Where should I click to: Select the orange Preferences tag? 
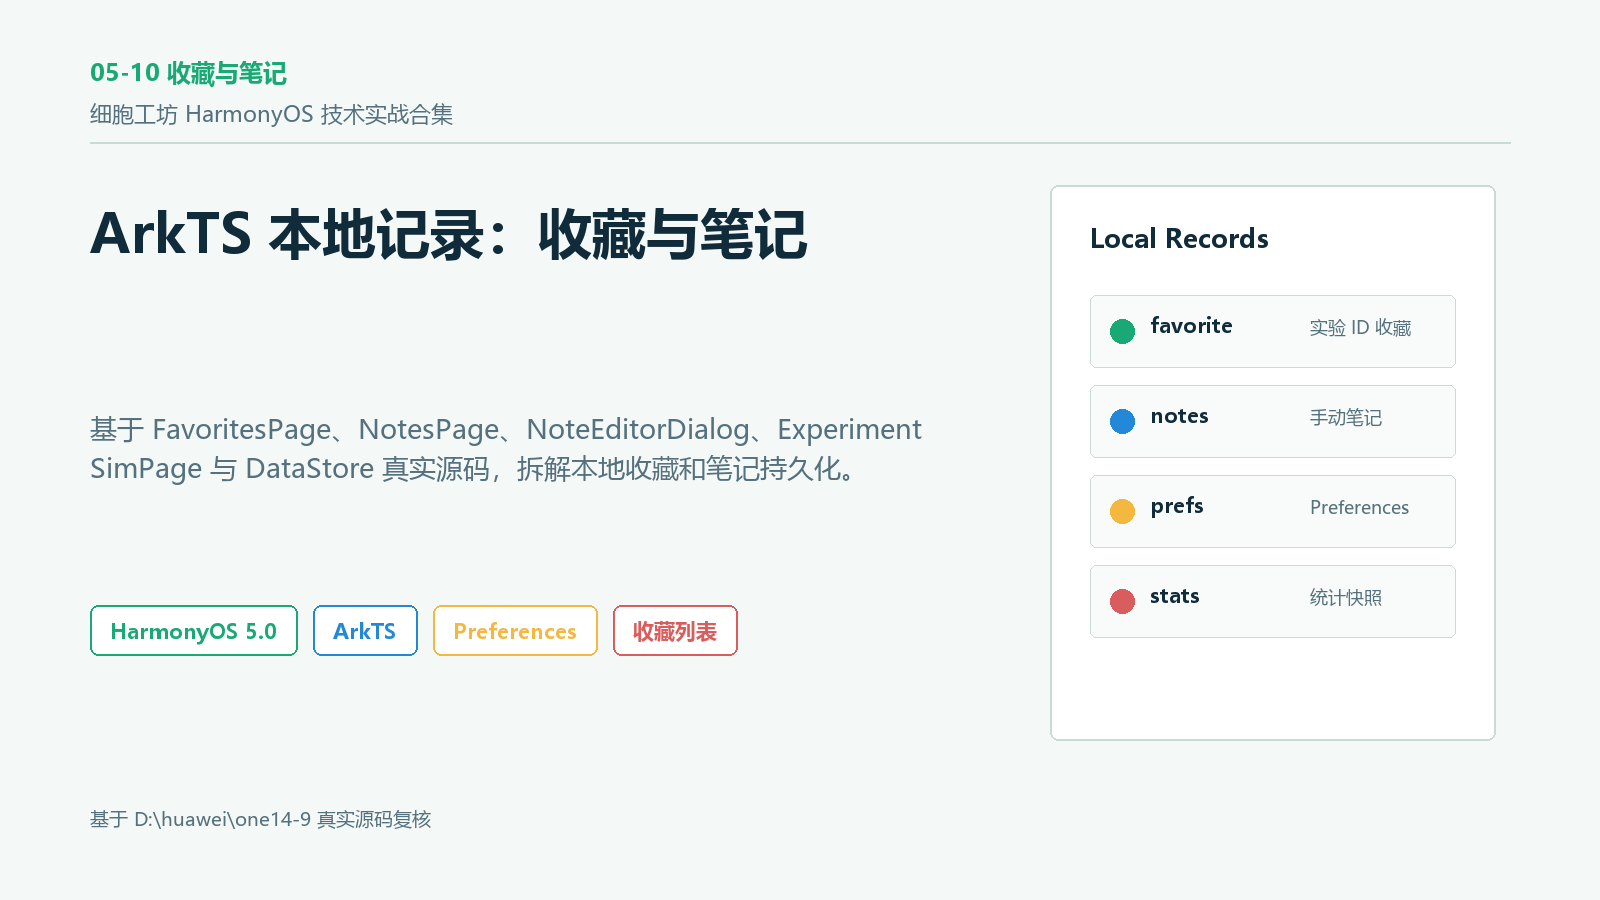[x=515, y=631]
